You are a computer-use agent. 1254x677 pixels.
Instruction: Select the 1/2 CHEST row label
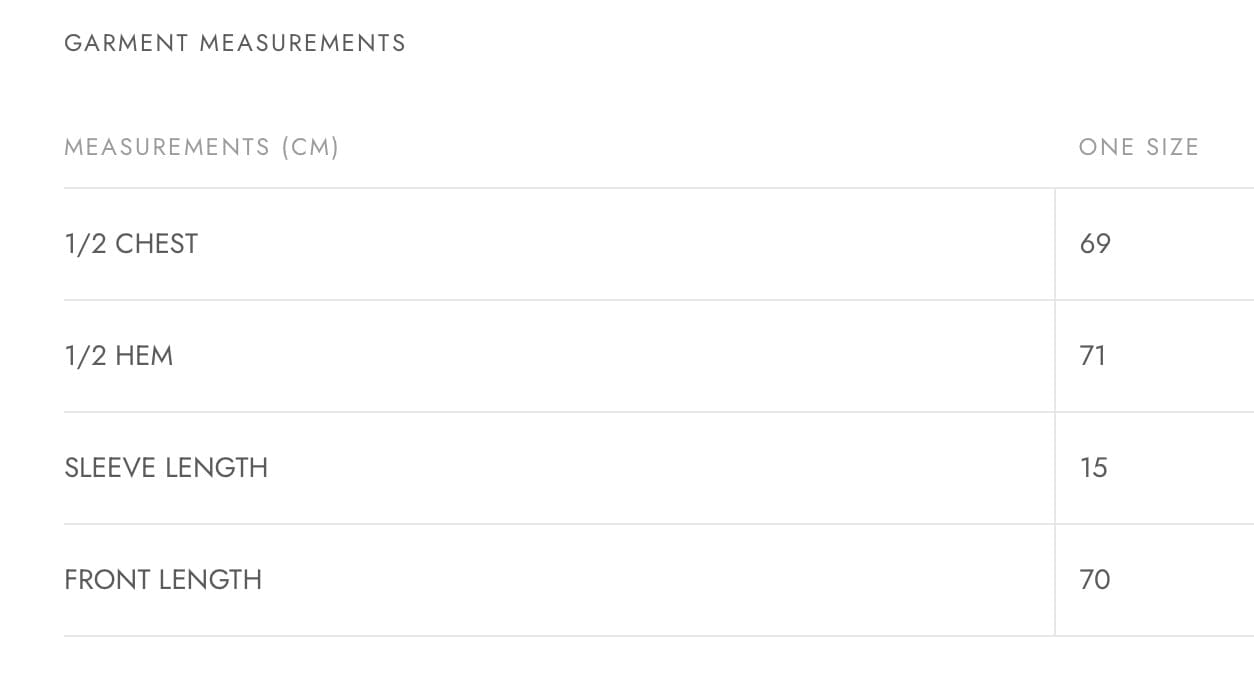pos(131,244)
